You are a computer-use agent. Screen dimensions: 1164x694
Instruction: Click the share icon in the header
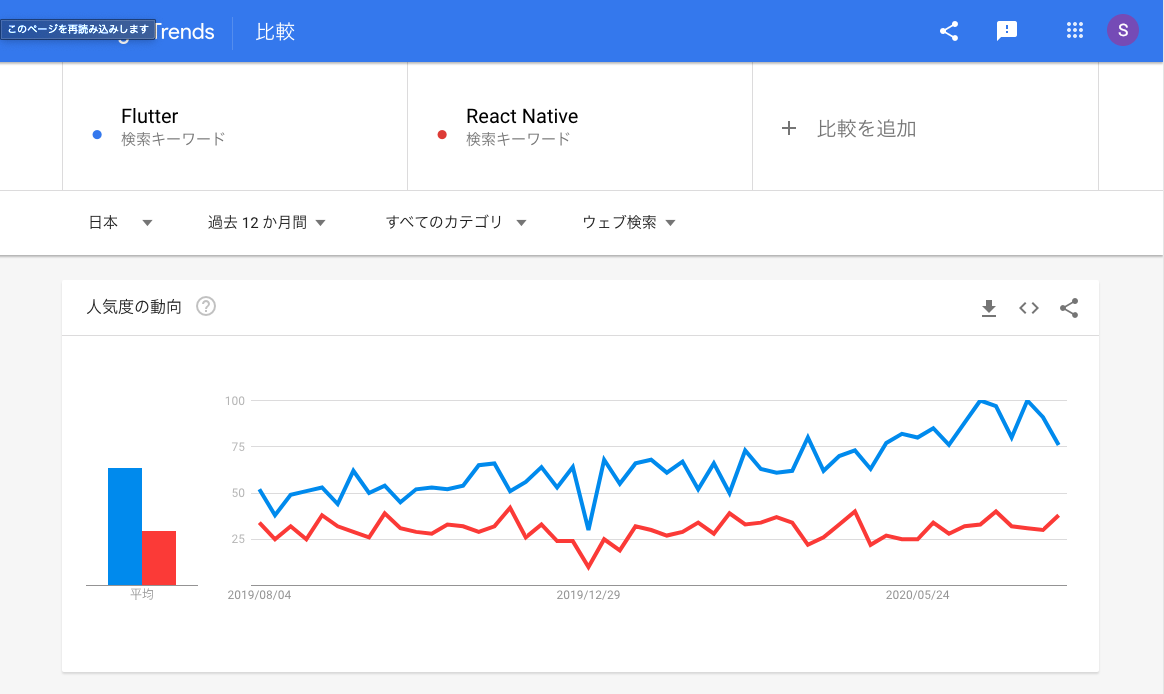[949, 31]
